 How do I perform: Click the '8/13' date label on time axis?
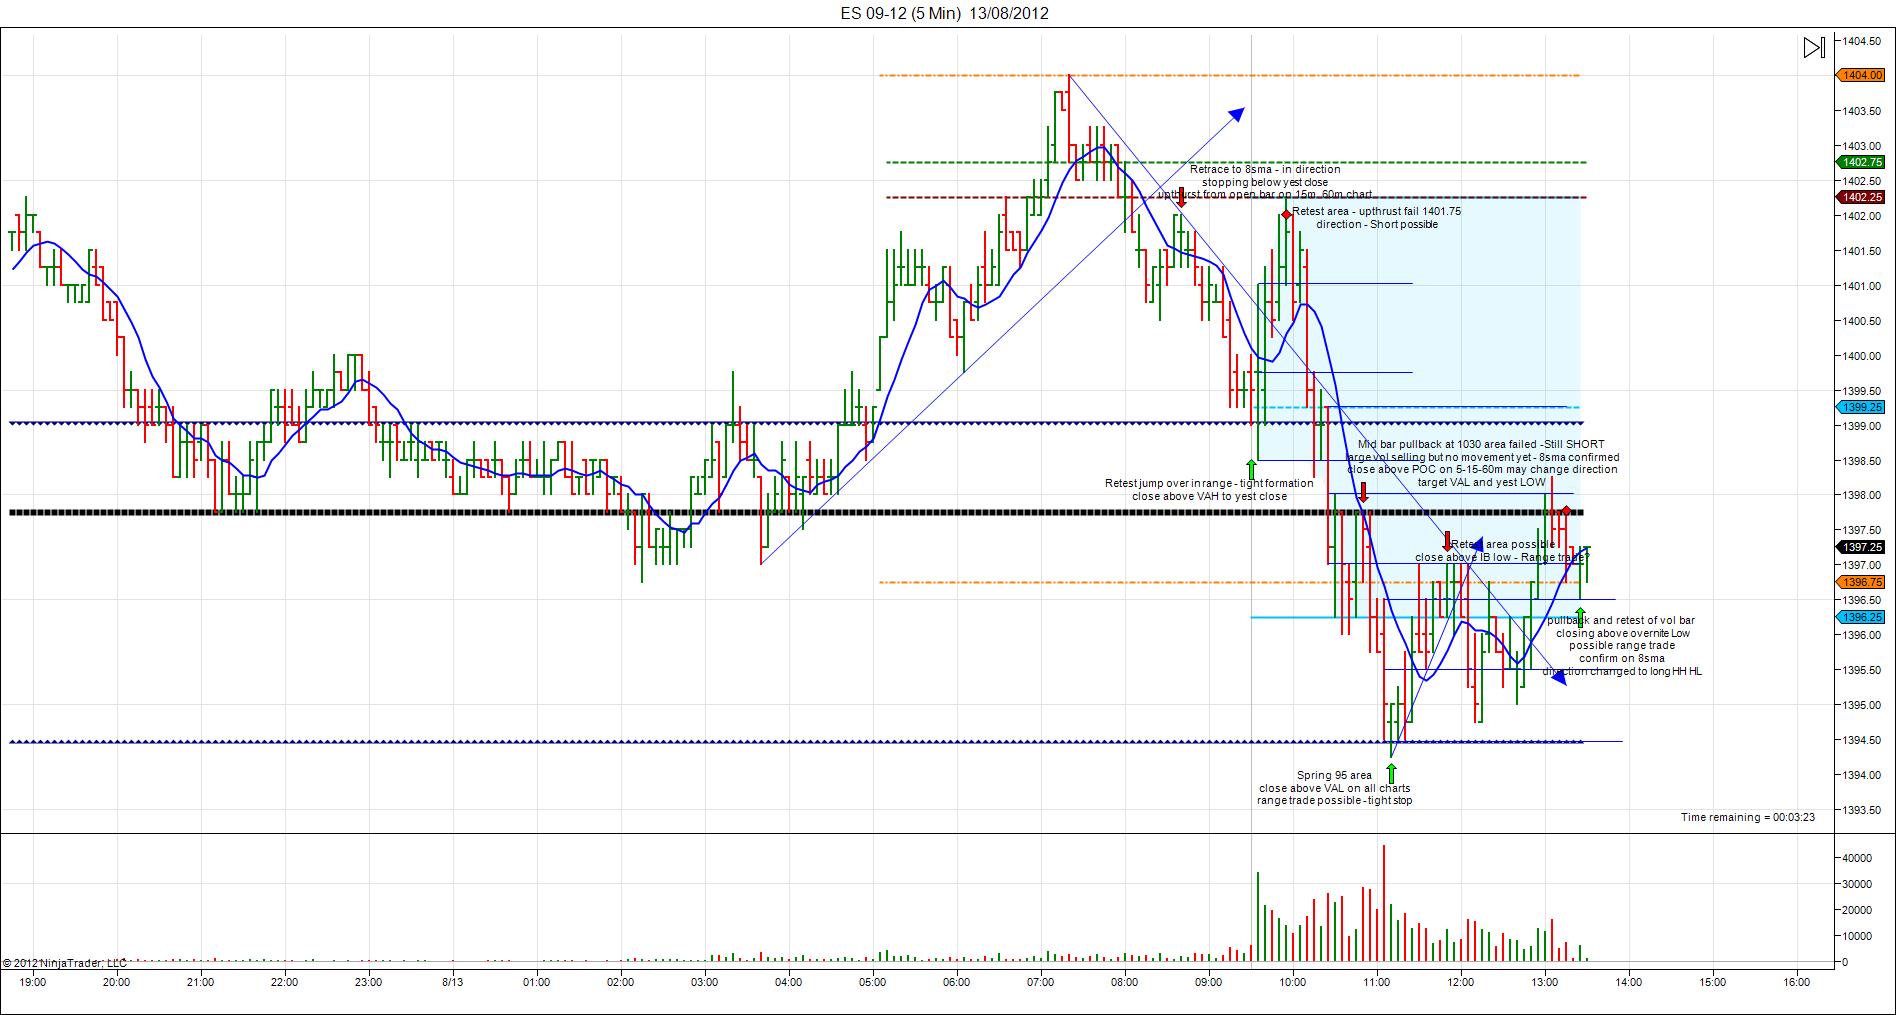click(x=452, y=982)
